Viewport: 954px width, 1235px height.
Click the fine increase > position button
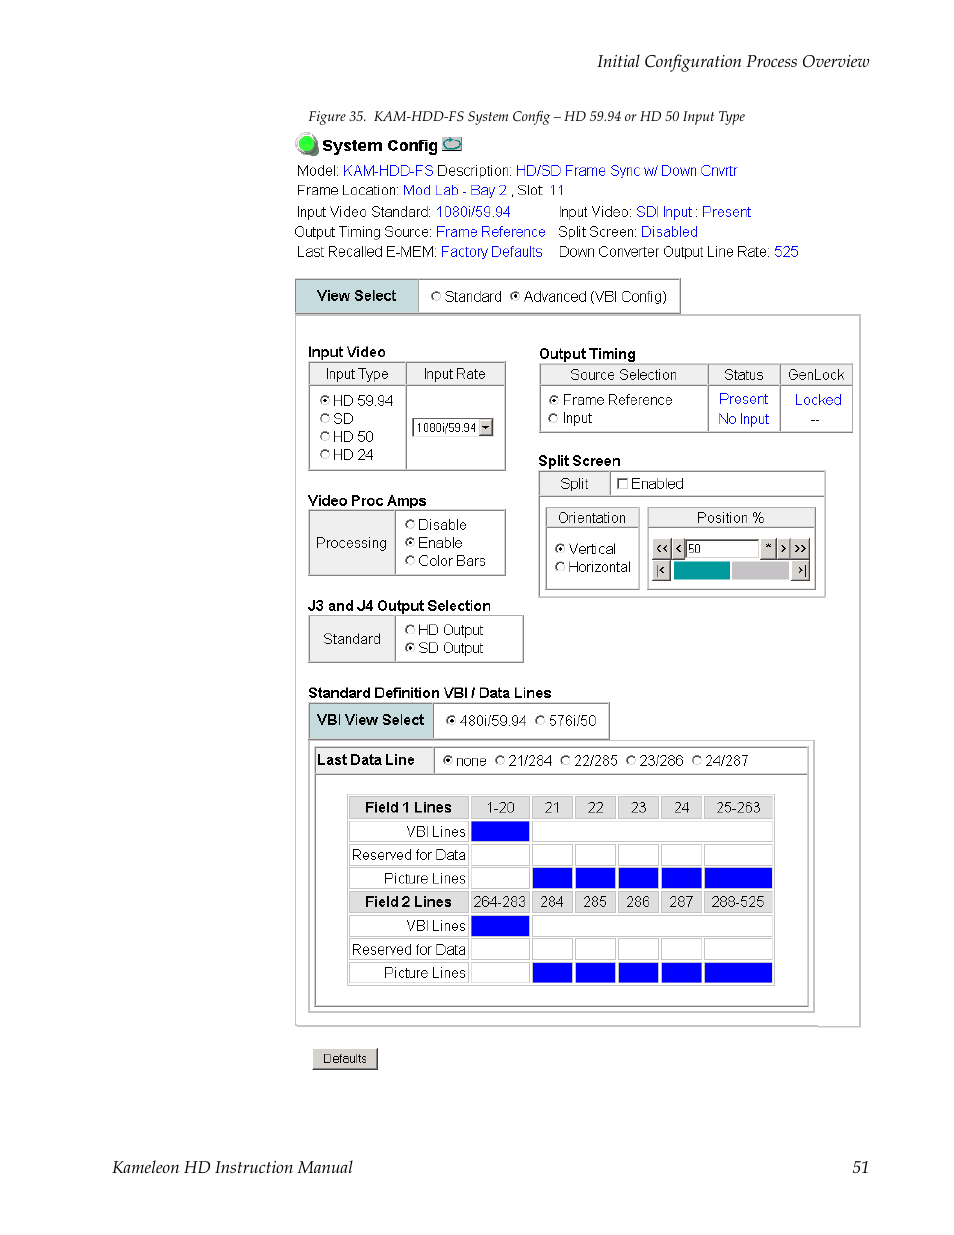point(783,548)
